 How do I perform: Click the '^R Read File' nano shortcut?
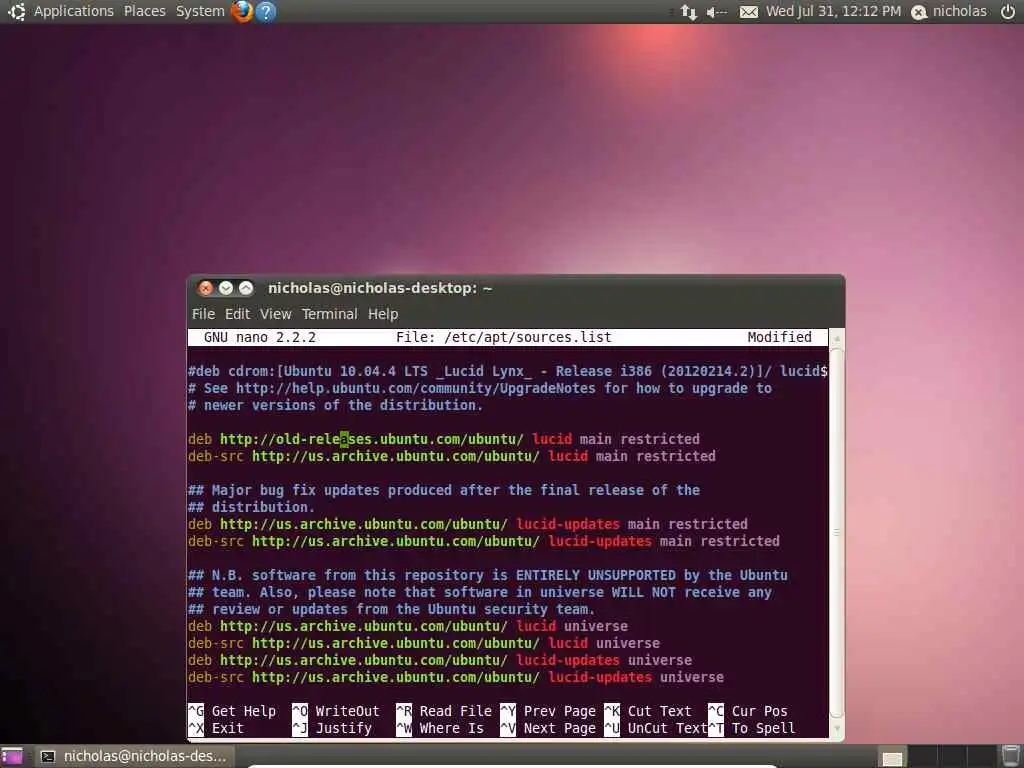coord(444,711)
